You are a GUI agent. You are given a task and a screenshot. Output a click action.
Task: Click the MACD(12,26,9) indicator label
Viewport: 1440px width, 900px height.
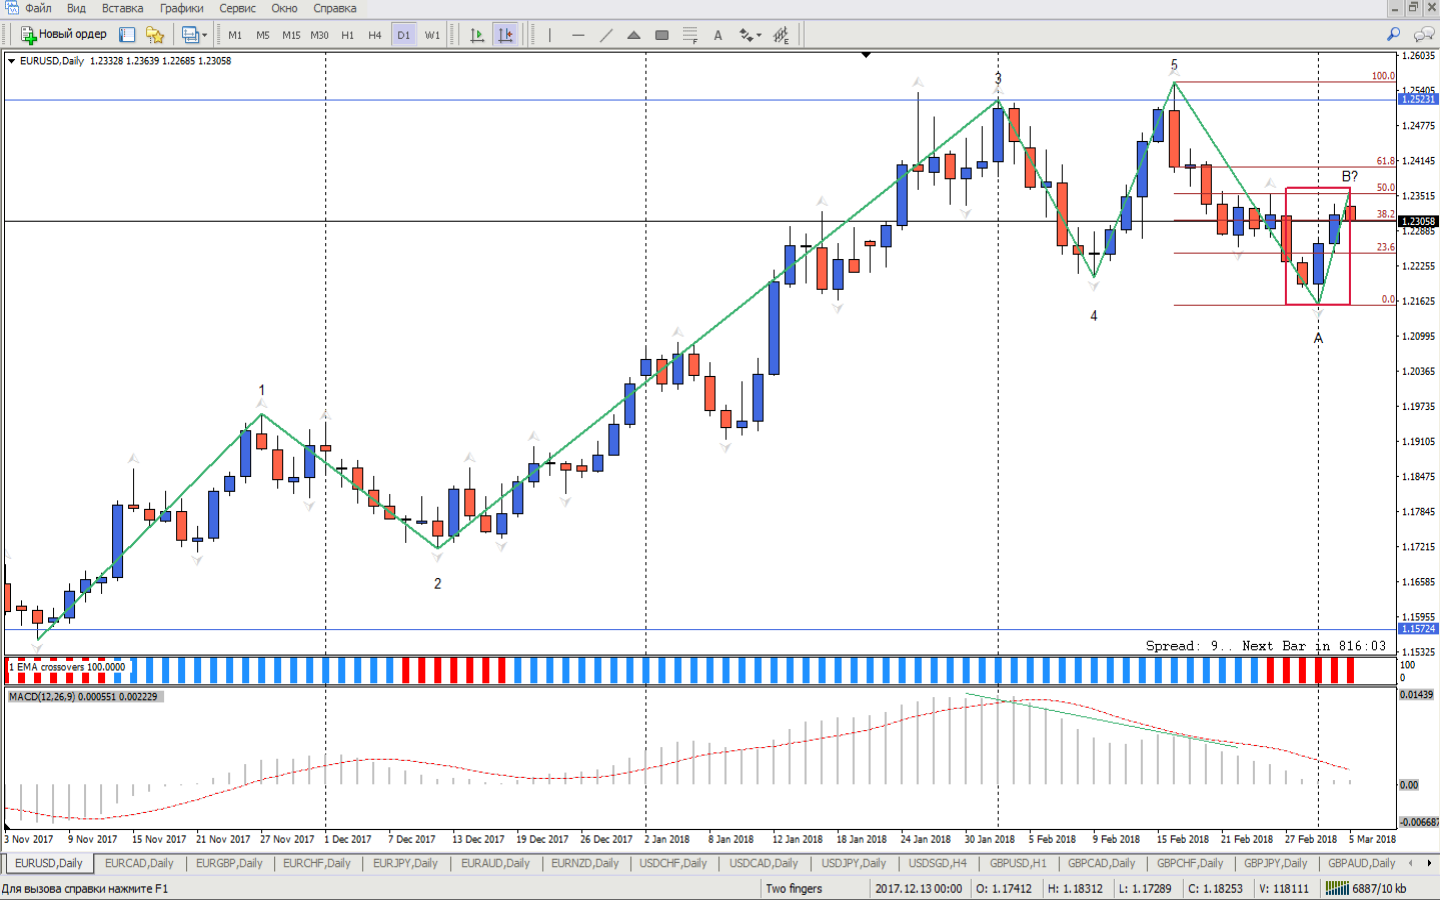pos(83,697)
